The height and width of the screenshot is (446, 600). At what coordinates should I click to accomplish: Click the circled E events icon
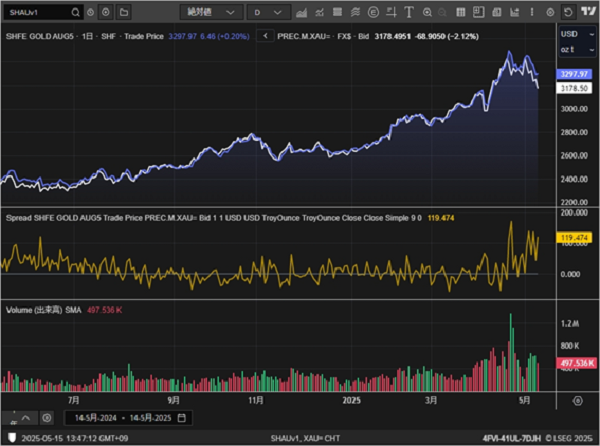(373, 13)
